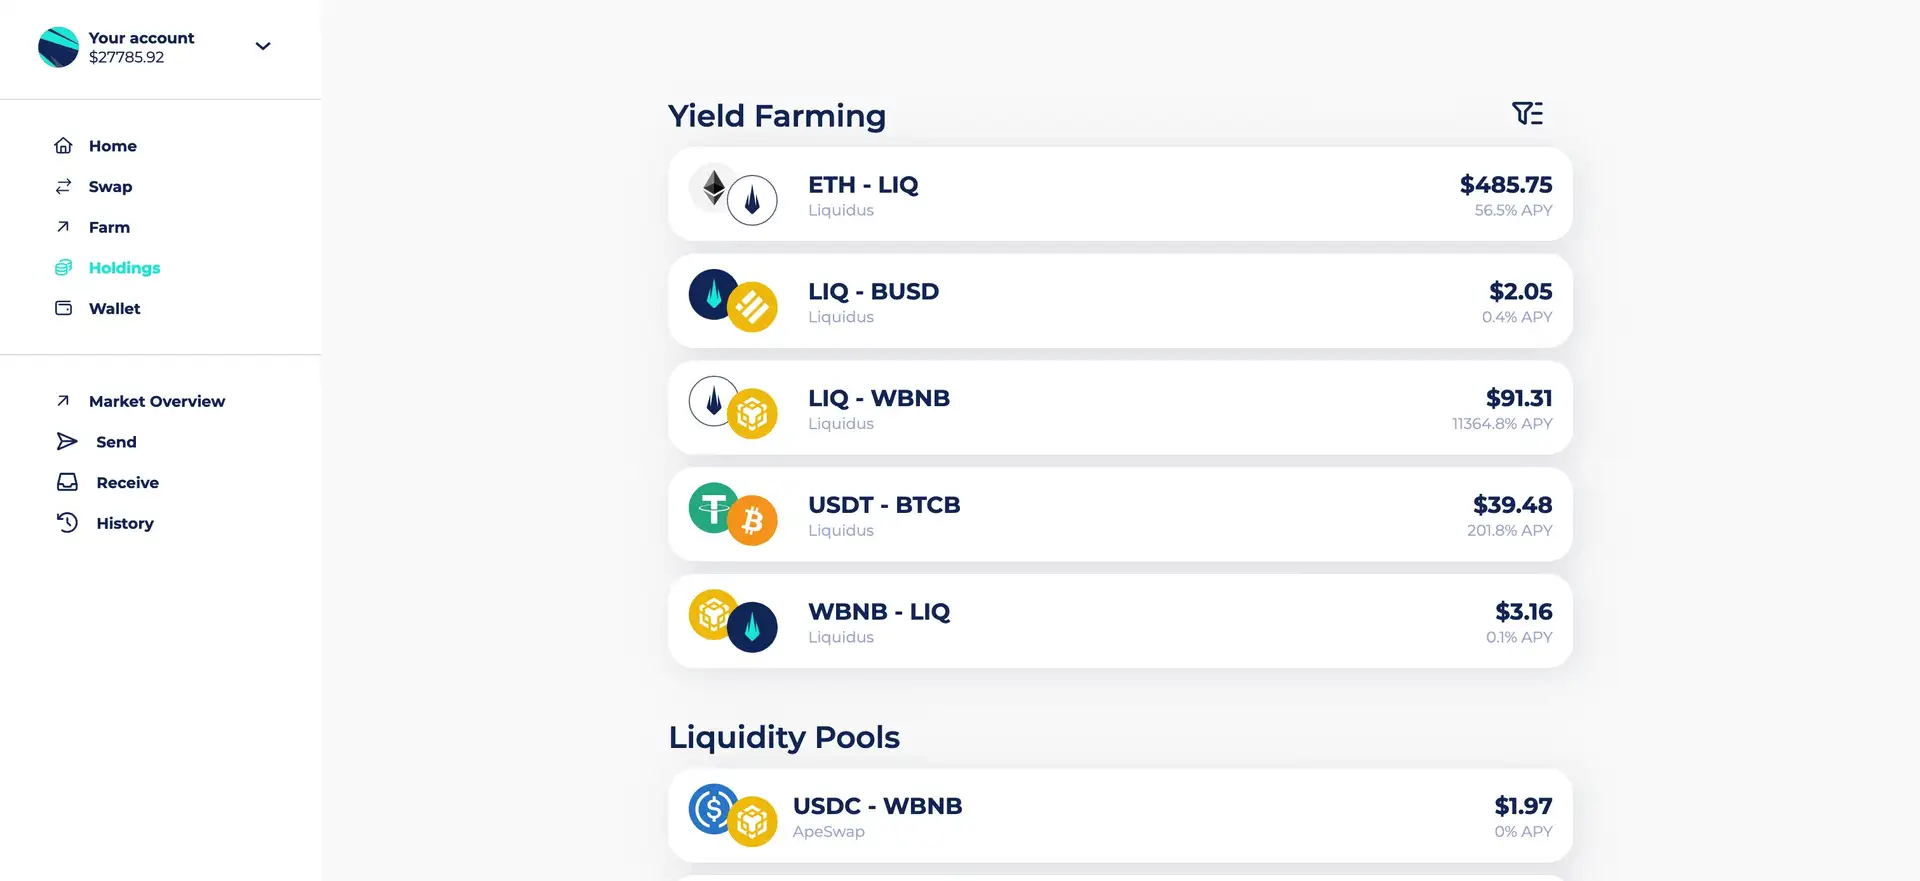Click the History clock icon
This screenshot has height=881, width=1920.
(67, 523)
